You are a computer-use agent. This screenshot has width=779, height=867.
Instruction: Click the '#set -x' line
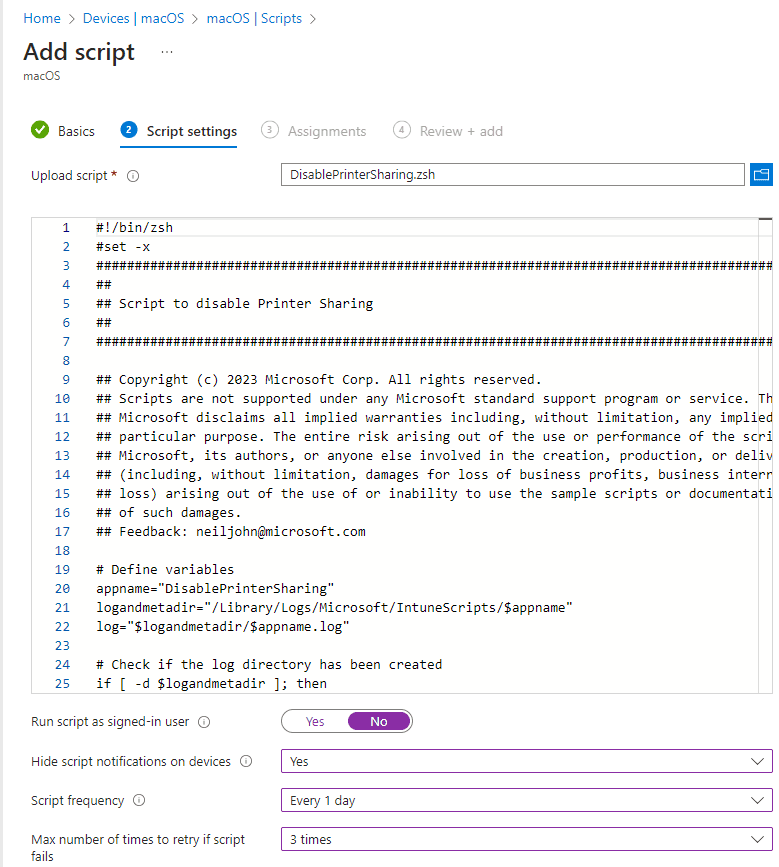pos(123,247)
